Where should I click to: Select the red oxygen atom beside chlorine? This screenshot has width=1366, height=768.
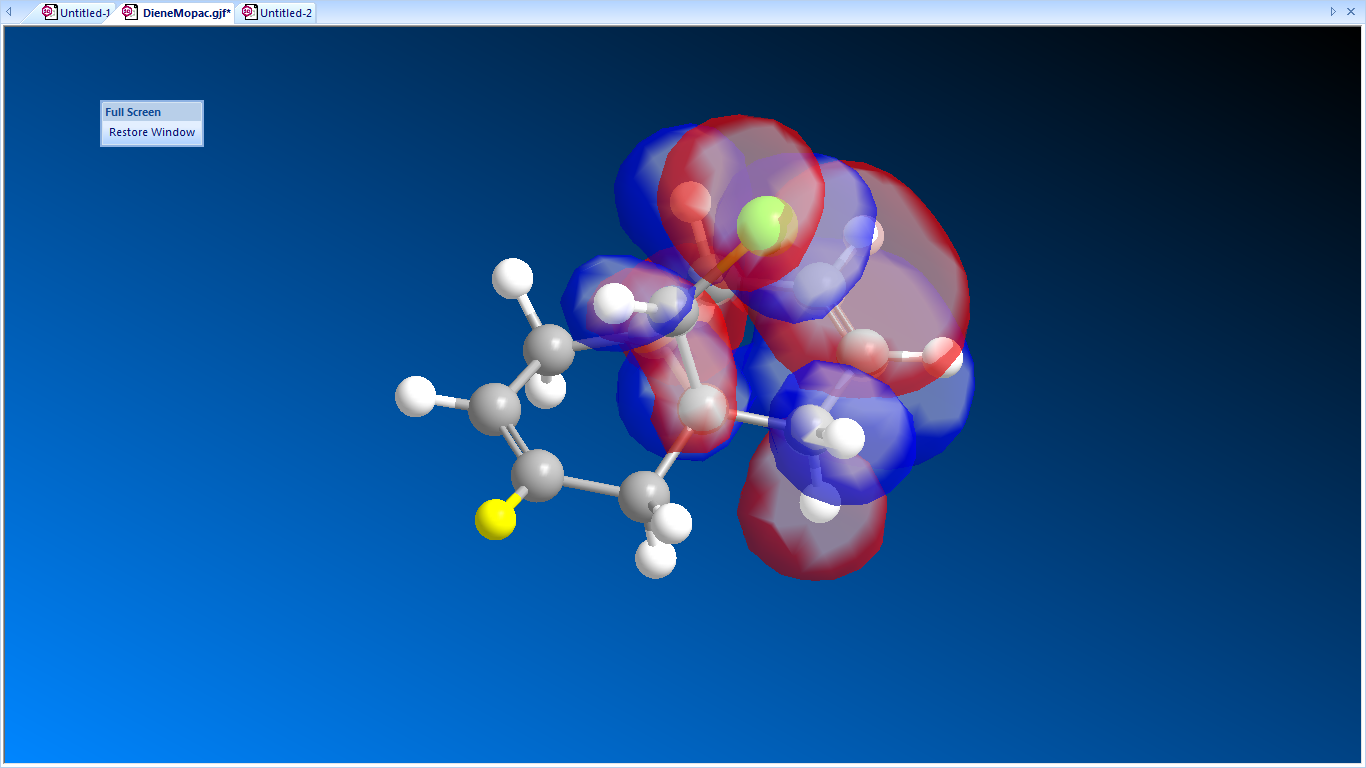(690, 202)
